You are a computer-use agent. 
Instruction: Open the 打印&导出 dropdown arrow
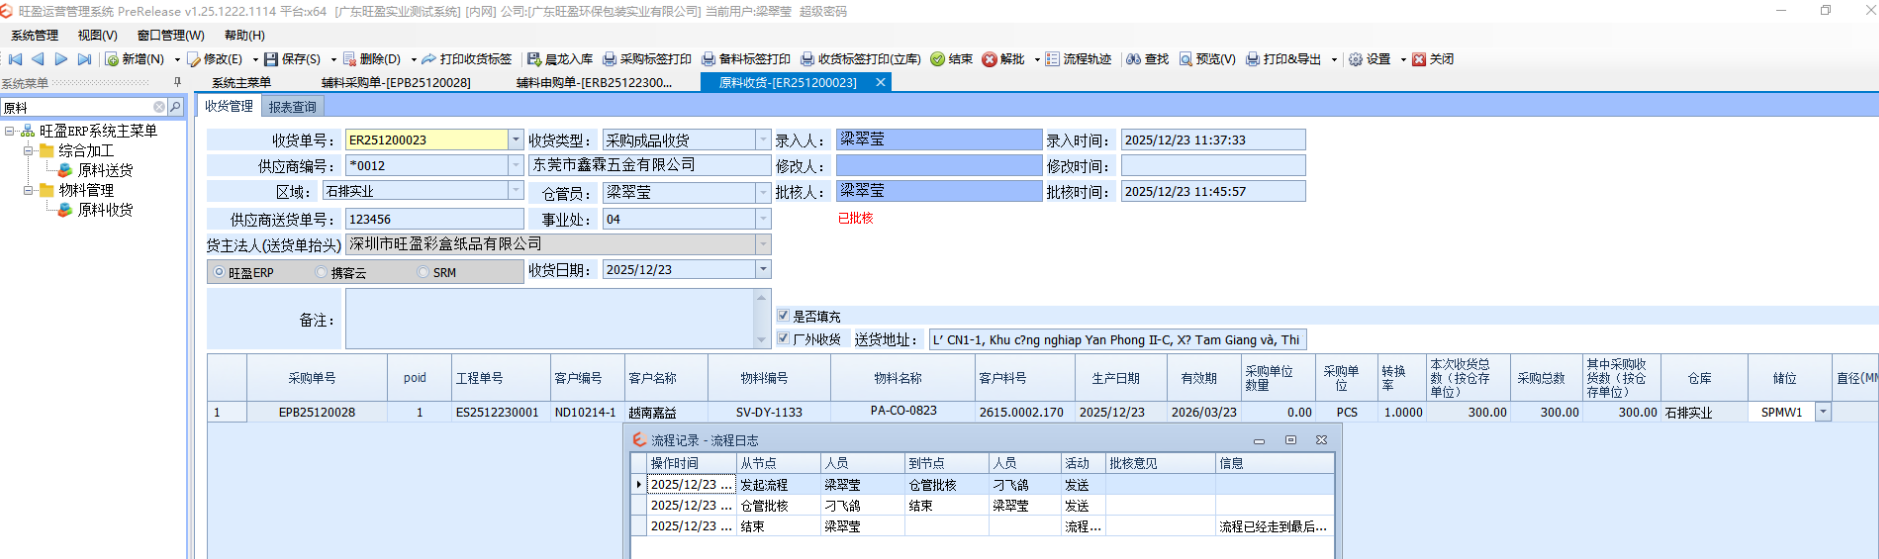point(1334,60)
